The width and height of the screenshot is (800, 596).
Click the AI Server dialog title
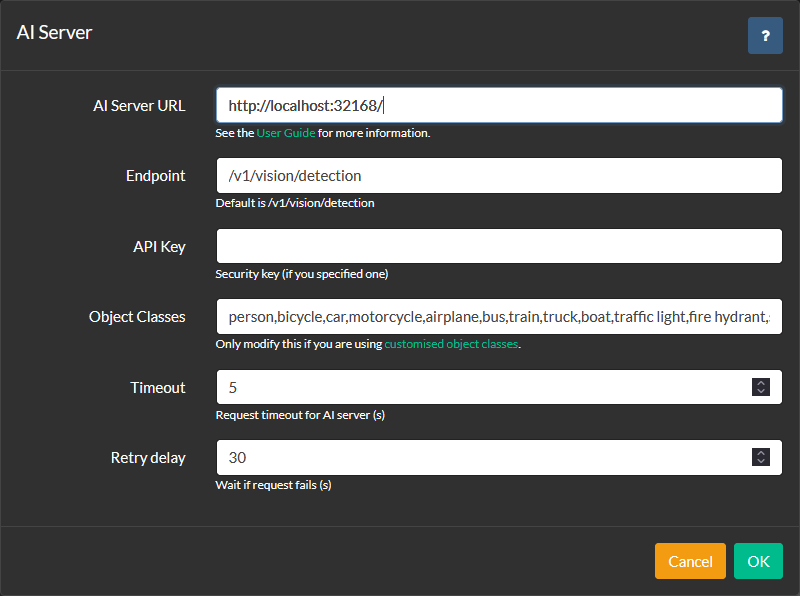pyautogui.click(x=54, y=33)
